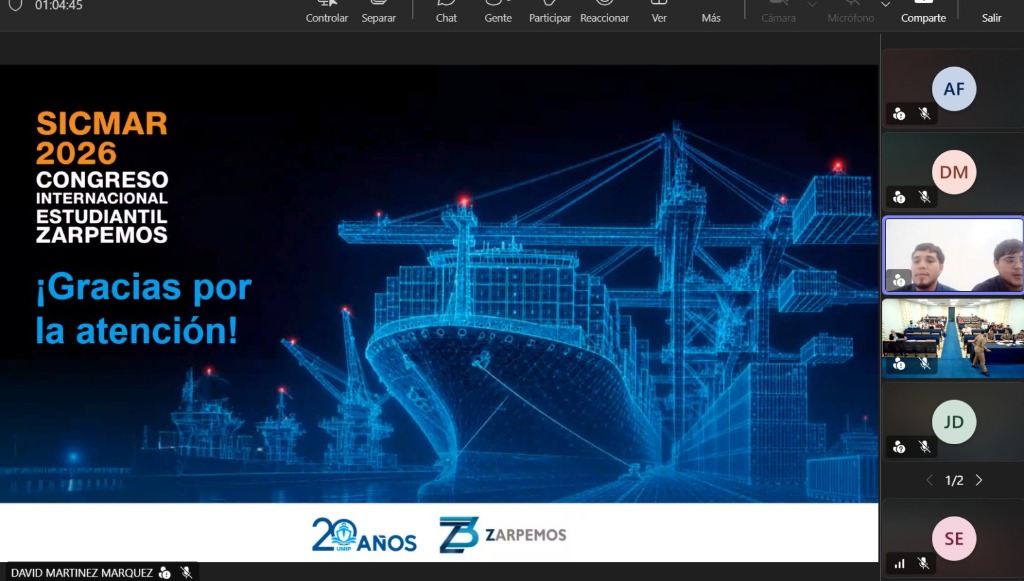Click Separar to pop out content
Screen dimensions: 1024x581
coord(379,12)
